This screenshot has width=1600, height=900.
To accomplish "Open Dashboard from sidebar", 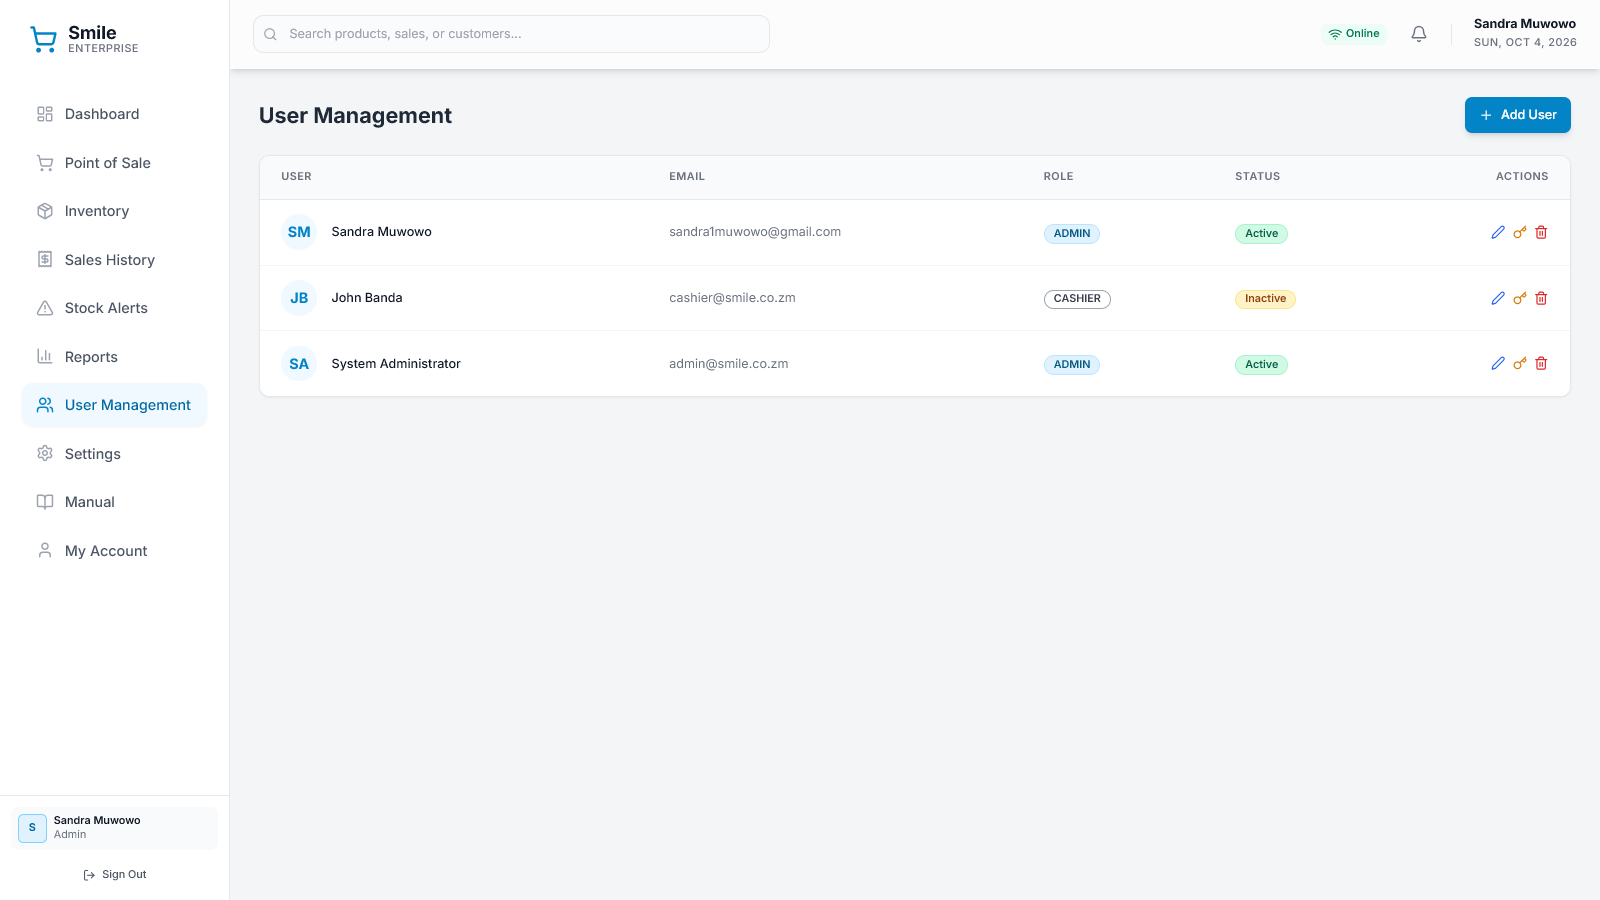I will (114, 114).
